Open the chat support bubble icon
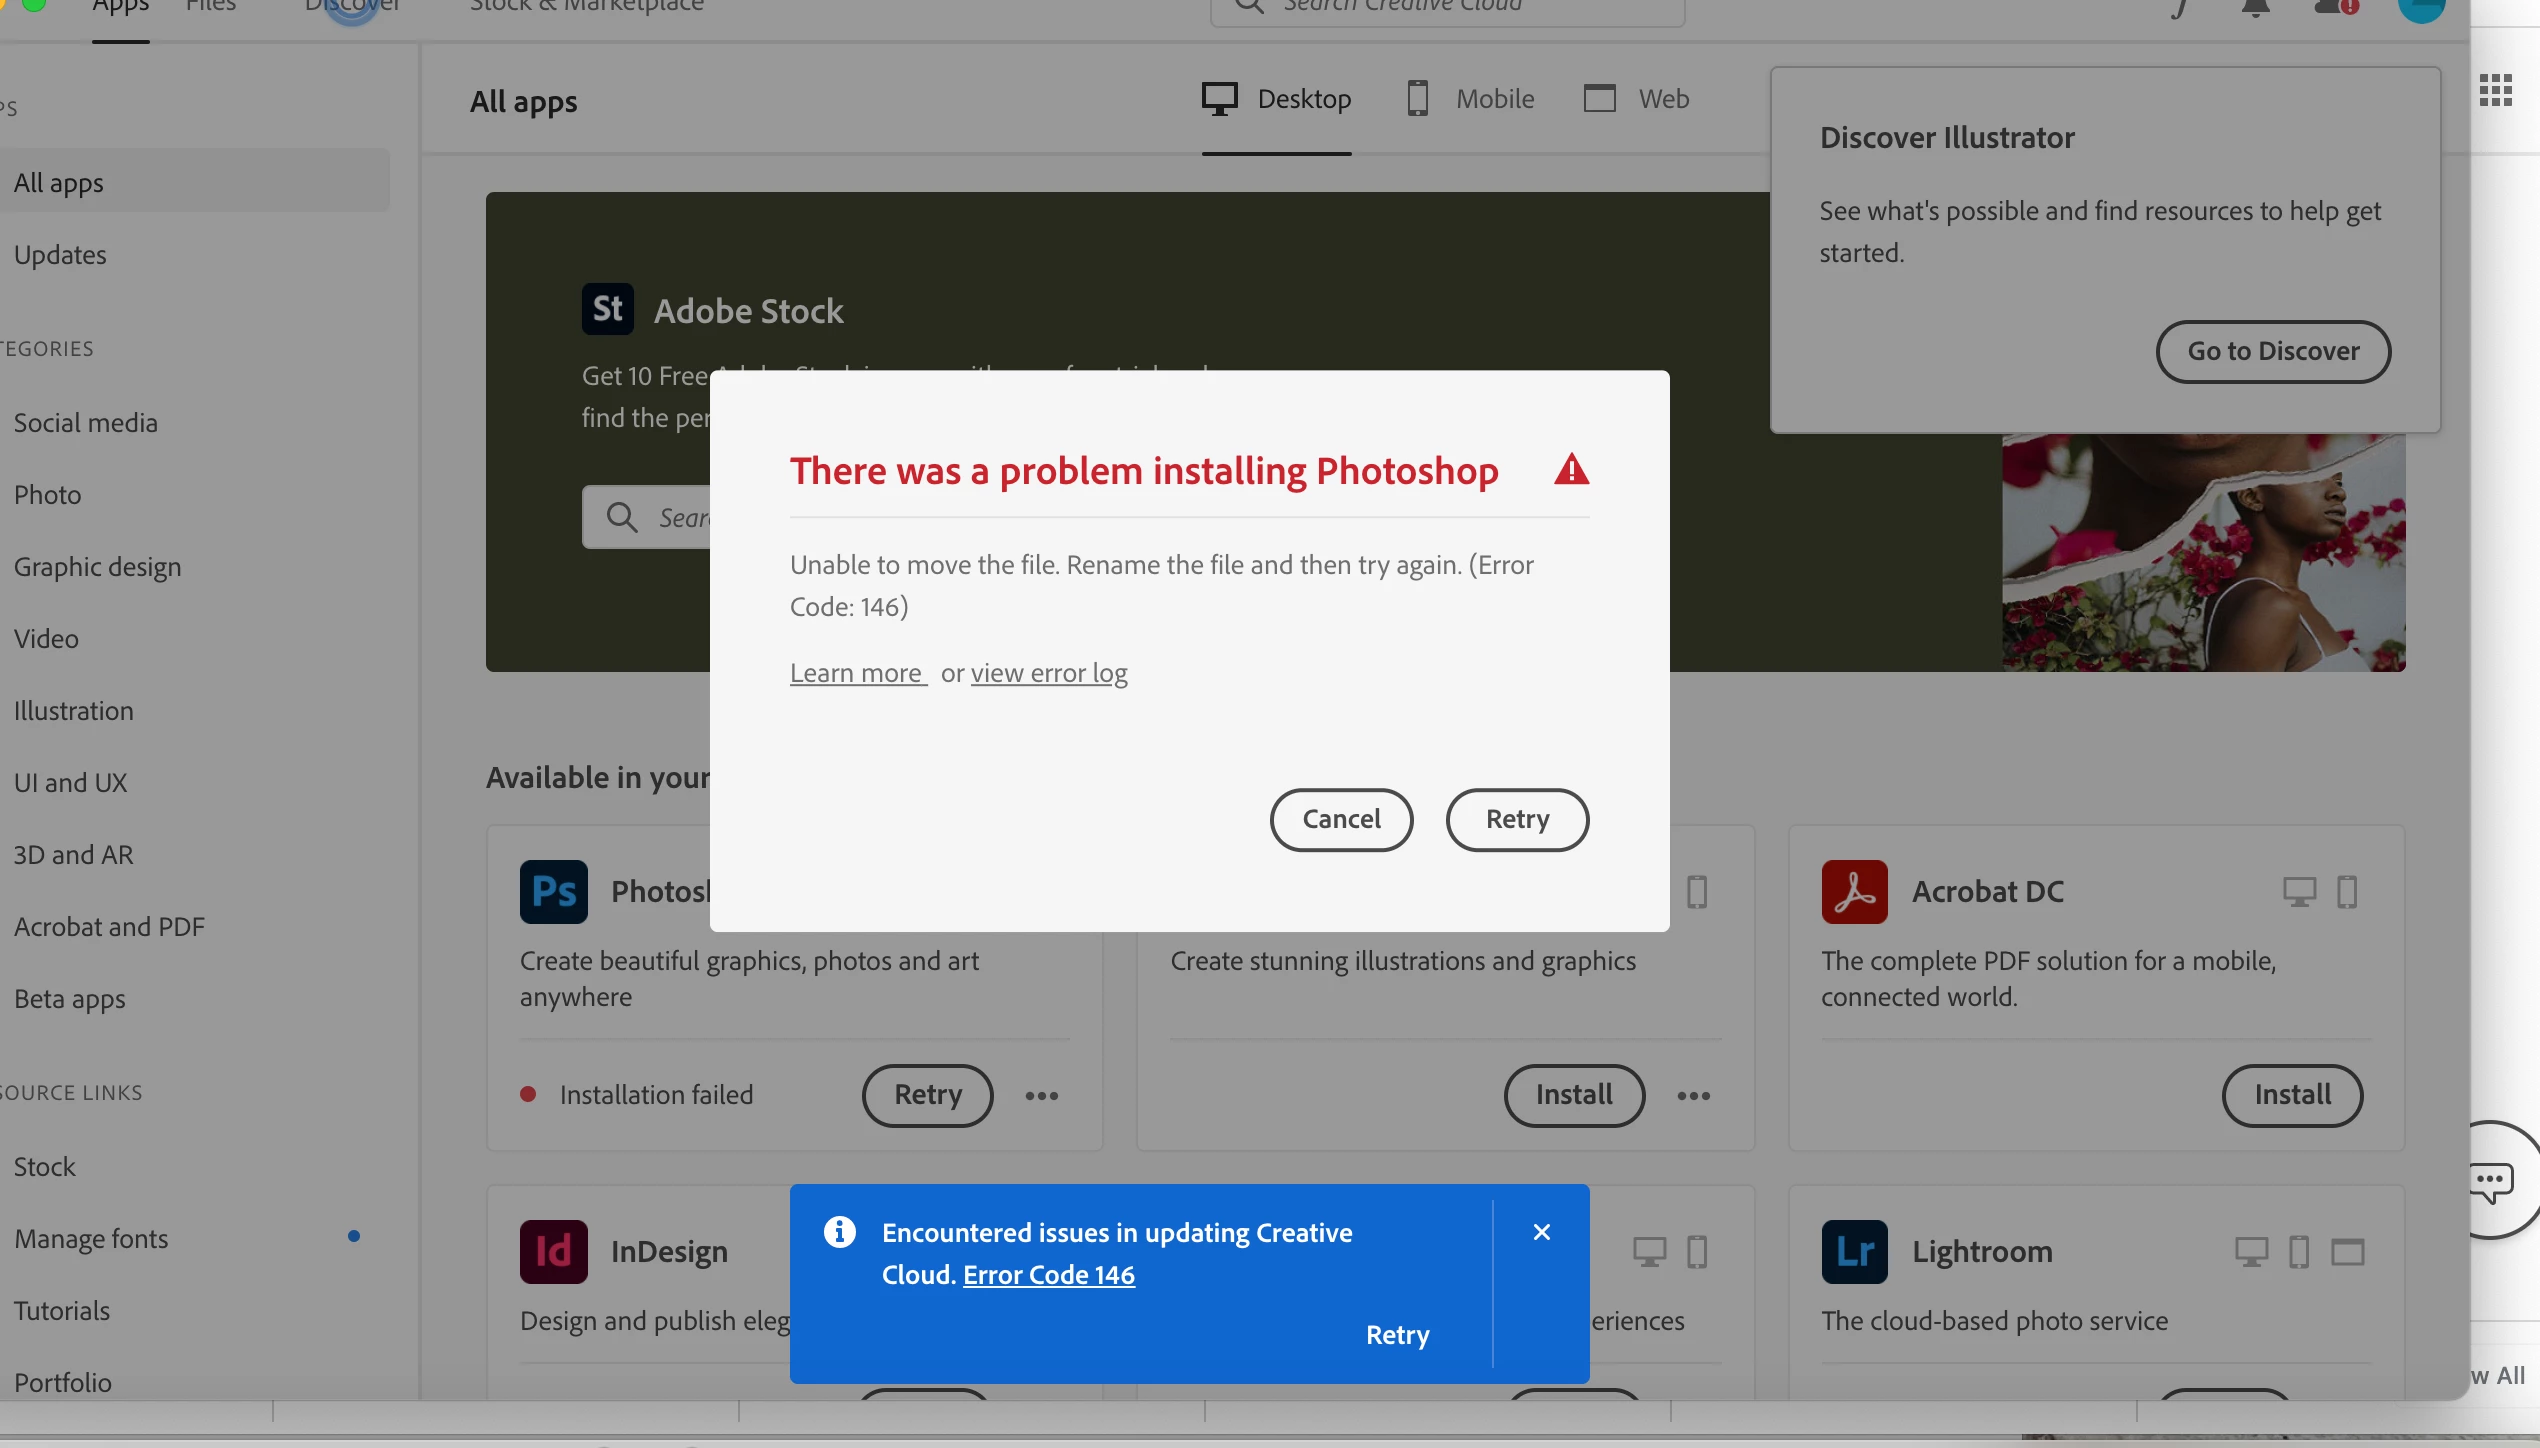2540x1448 pixels. pyautogui.click(x=2492, y=1182)
